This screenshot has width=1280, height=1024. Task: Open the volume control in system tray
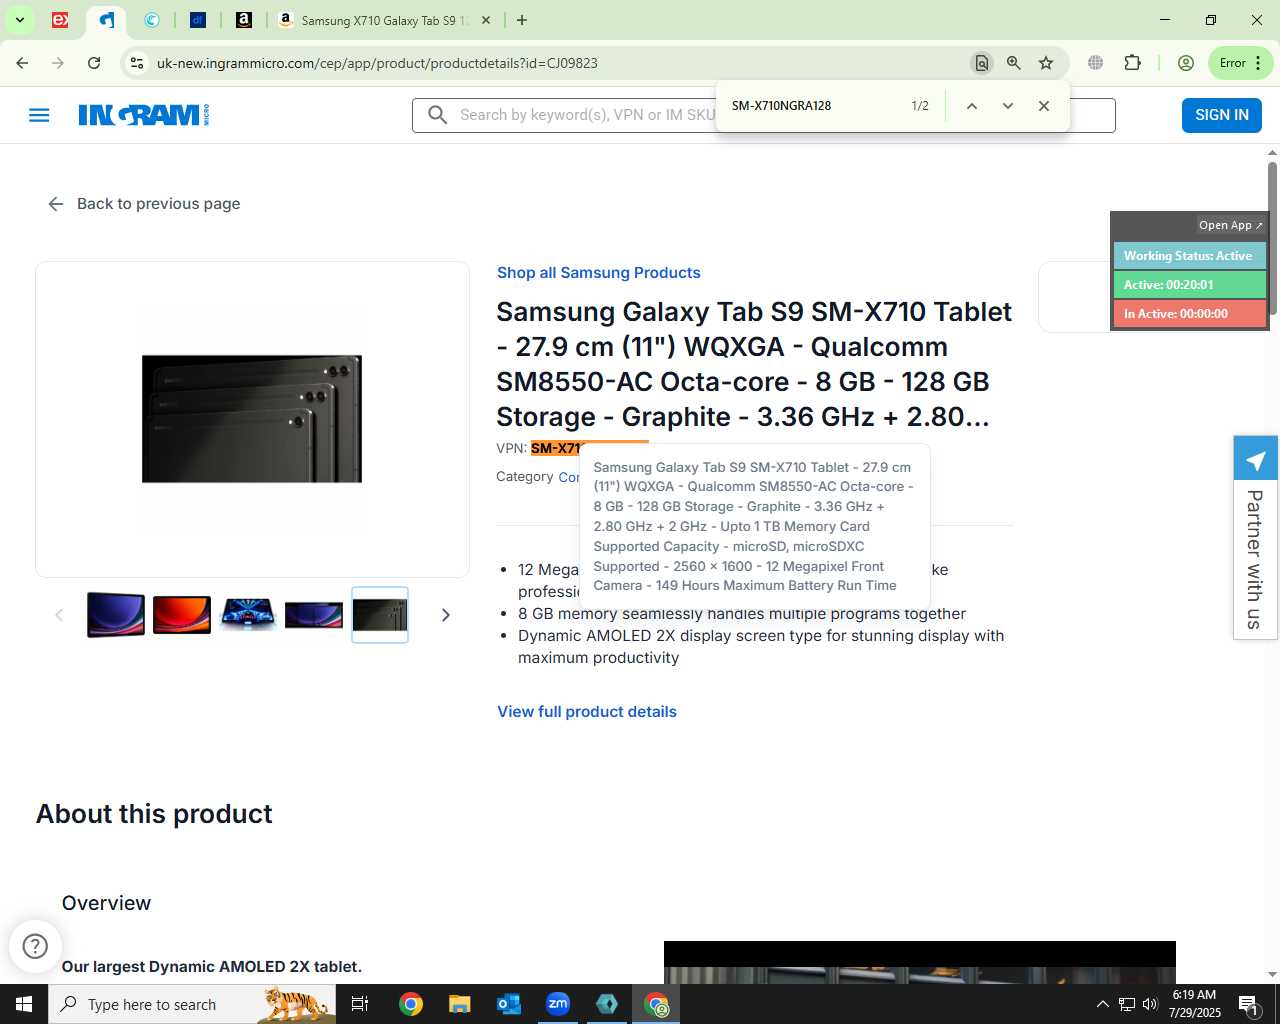tap(1150, 1004)
